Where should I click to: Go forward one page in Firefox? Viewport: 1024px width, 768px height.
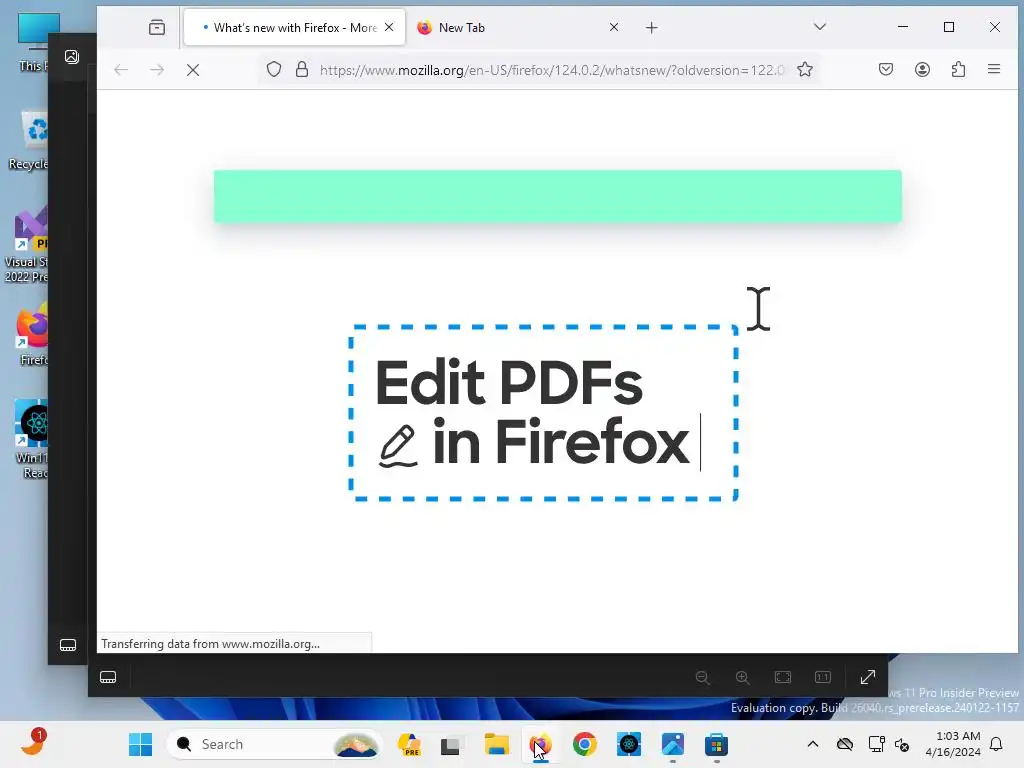point(157,70)
